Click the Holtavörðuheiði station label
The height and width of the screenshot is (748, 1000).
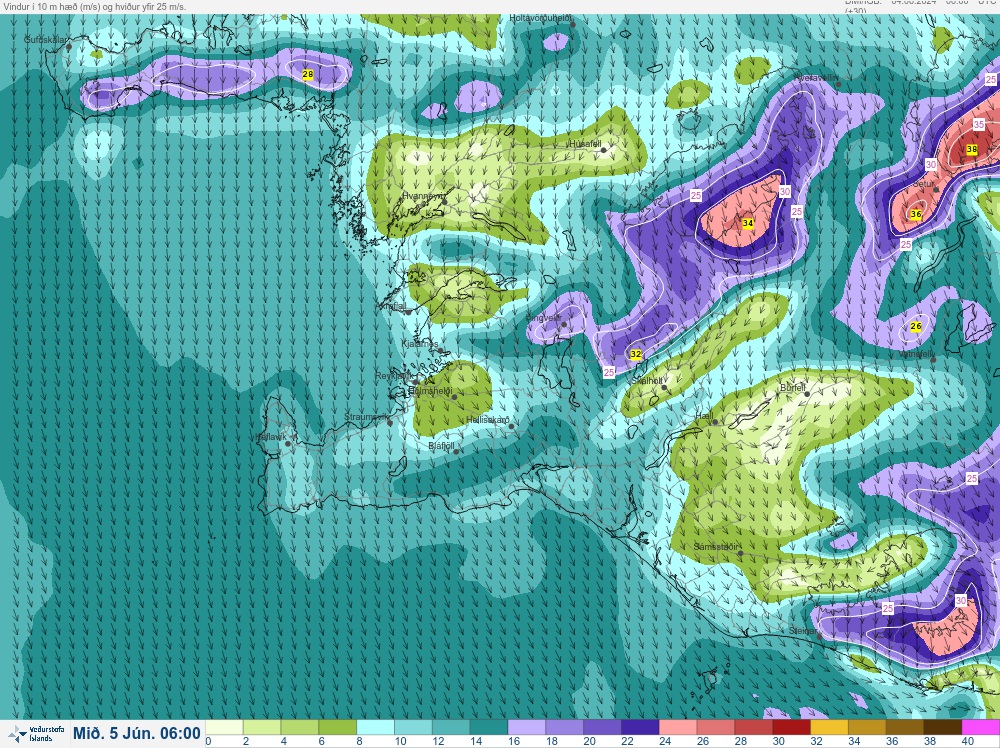click(540, 18)
